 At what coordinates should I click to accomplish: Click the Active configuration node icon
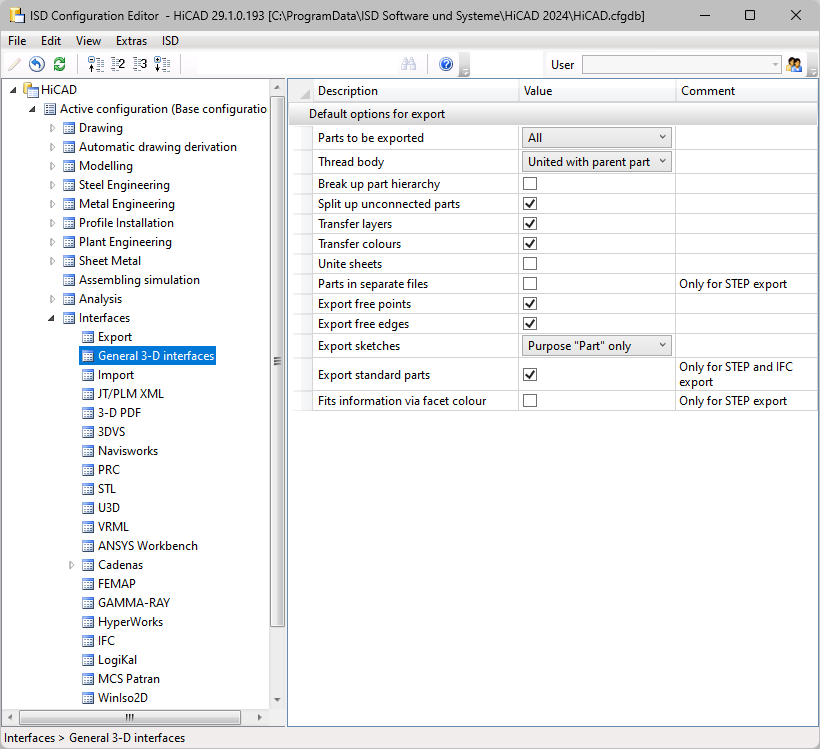tap(50, 109)
